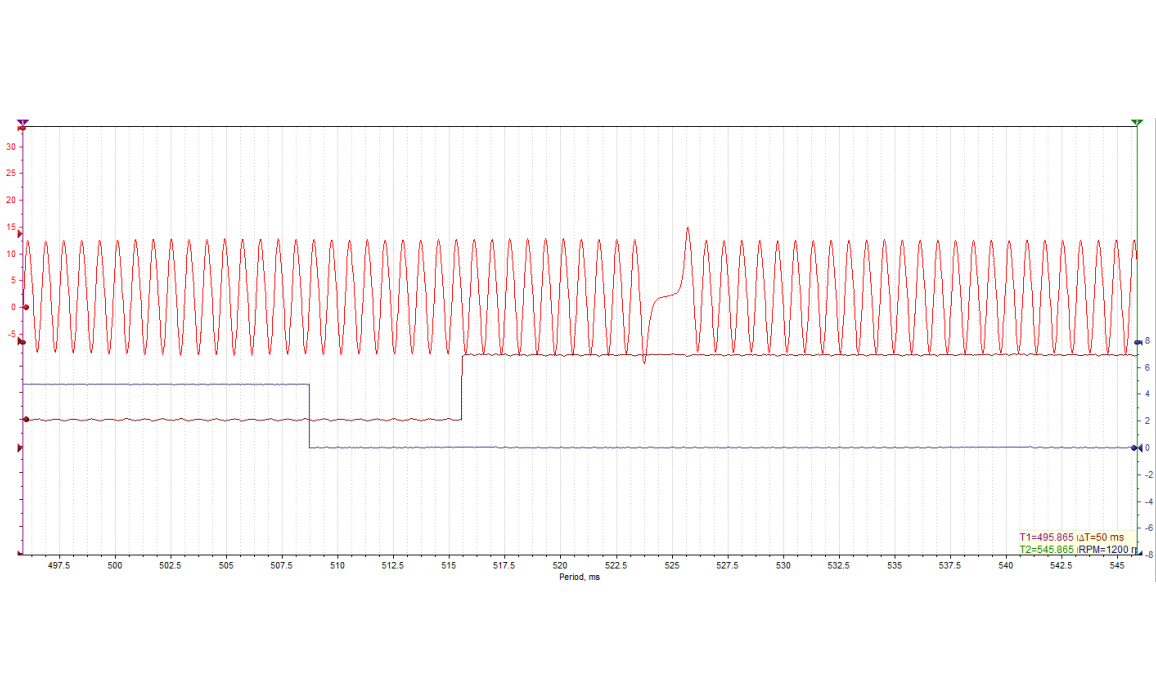Screen dimensions: 1156x700
Task: Click the blue trace falling edge near 508.75 ms
Action: pyautogui.click(x=309, y=416)
